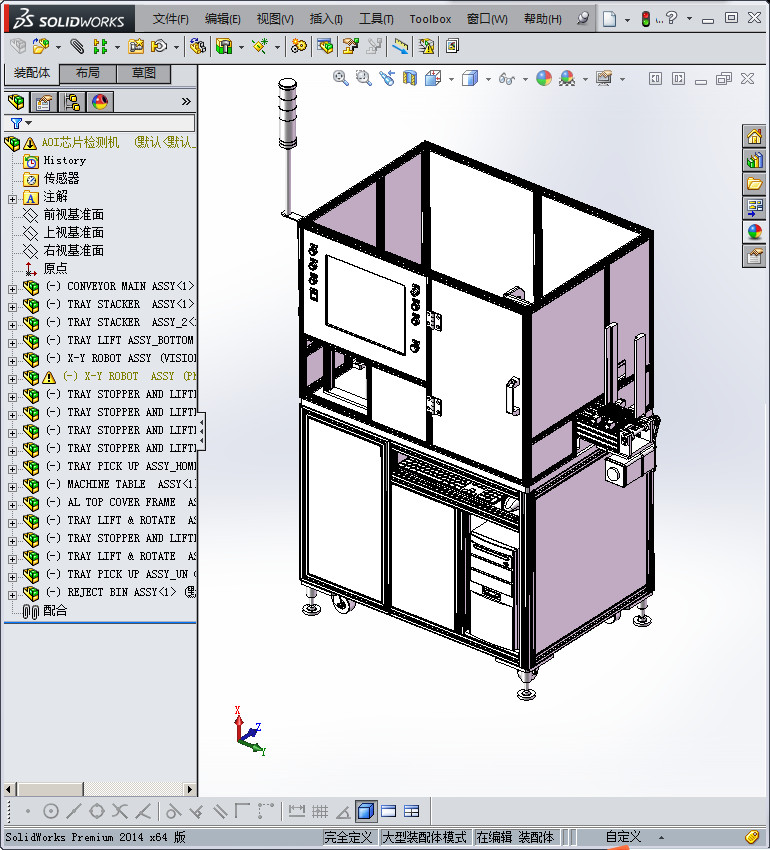Screen dimensions: 770x850
Task: Open SolidWorks Resources home icon in task pane
Action: [x=754, y=137]
